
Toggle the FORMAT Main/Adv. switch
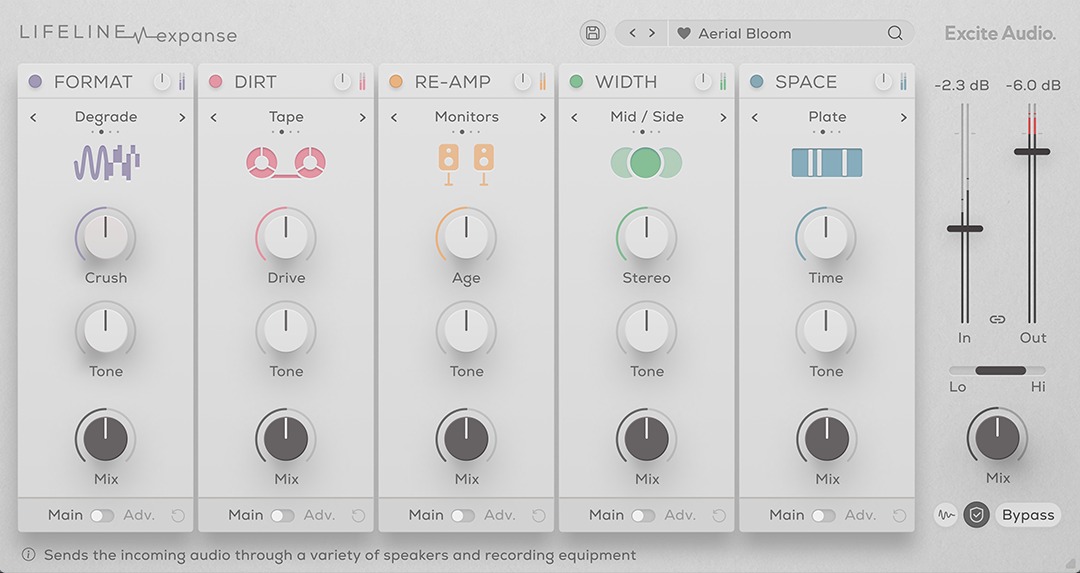(102, 516)
